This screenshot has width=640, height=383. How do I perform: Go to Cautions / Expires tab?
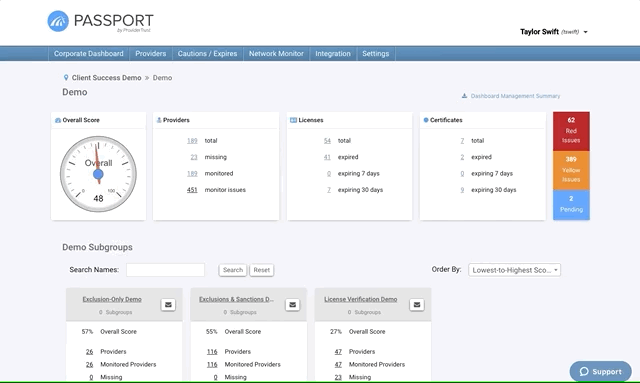click(x=207, y=53)
